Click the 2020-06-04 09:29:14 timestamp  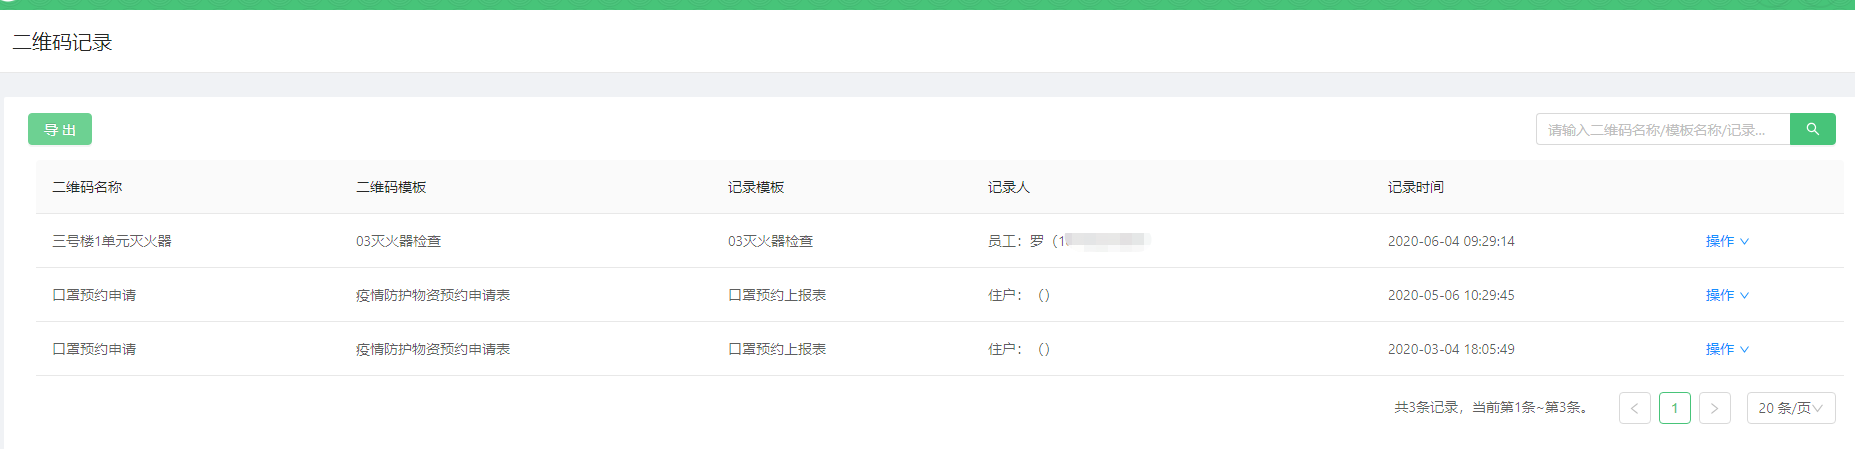coord(1451,241)
